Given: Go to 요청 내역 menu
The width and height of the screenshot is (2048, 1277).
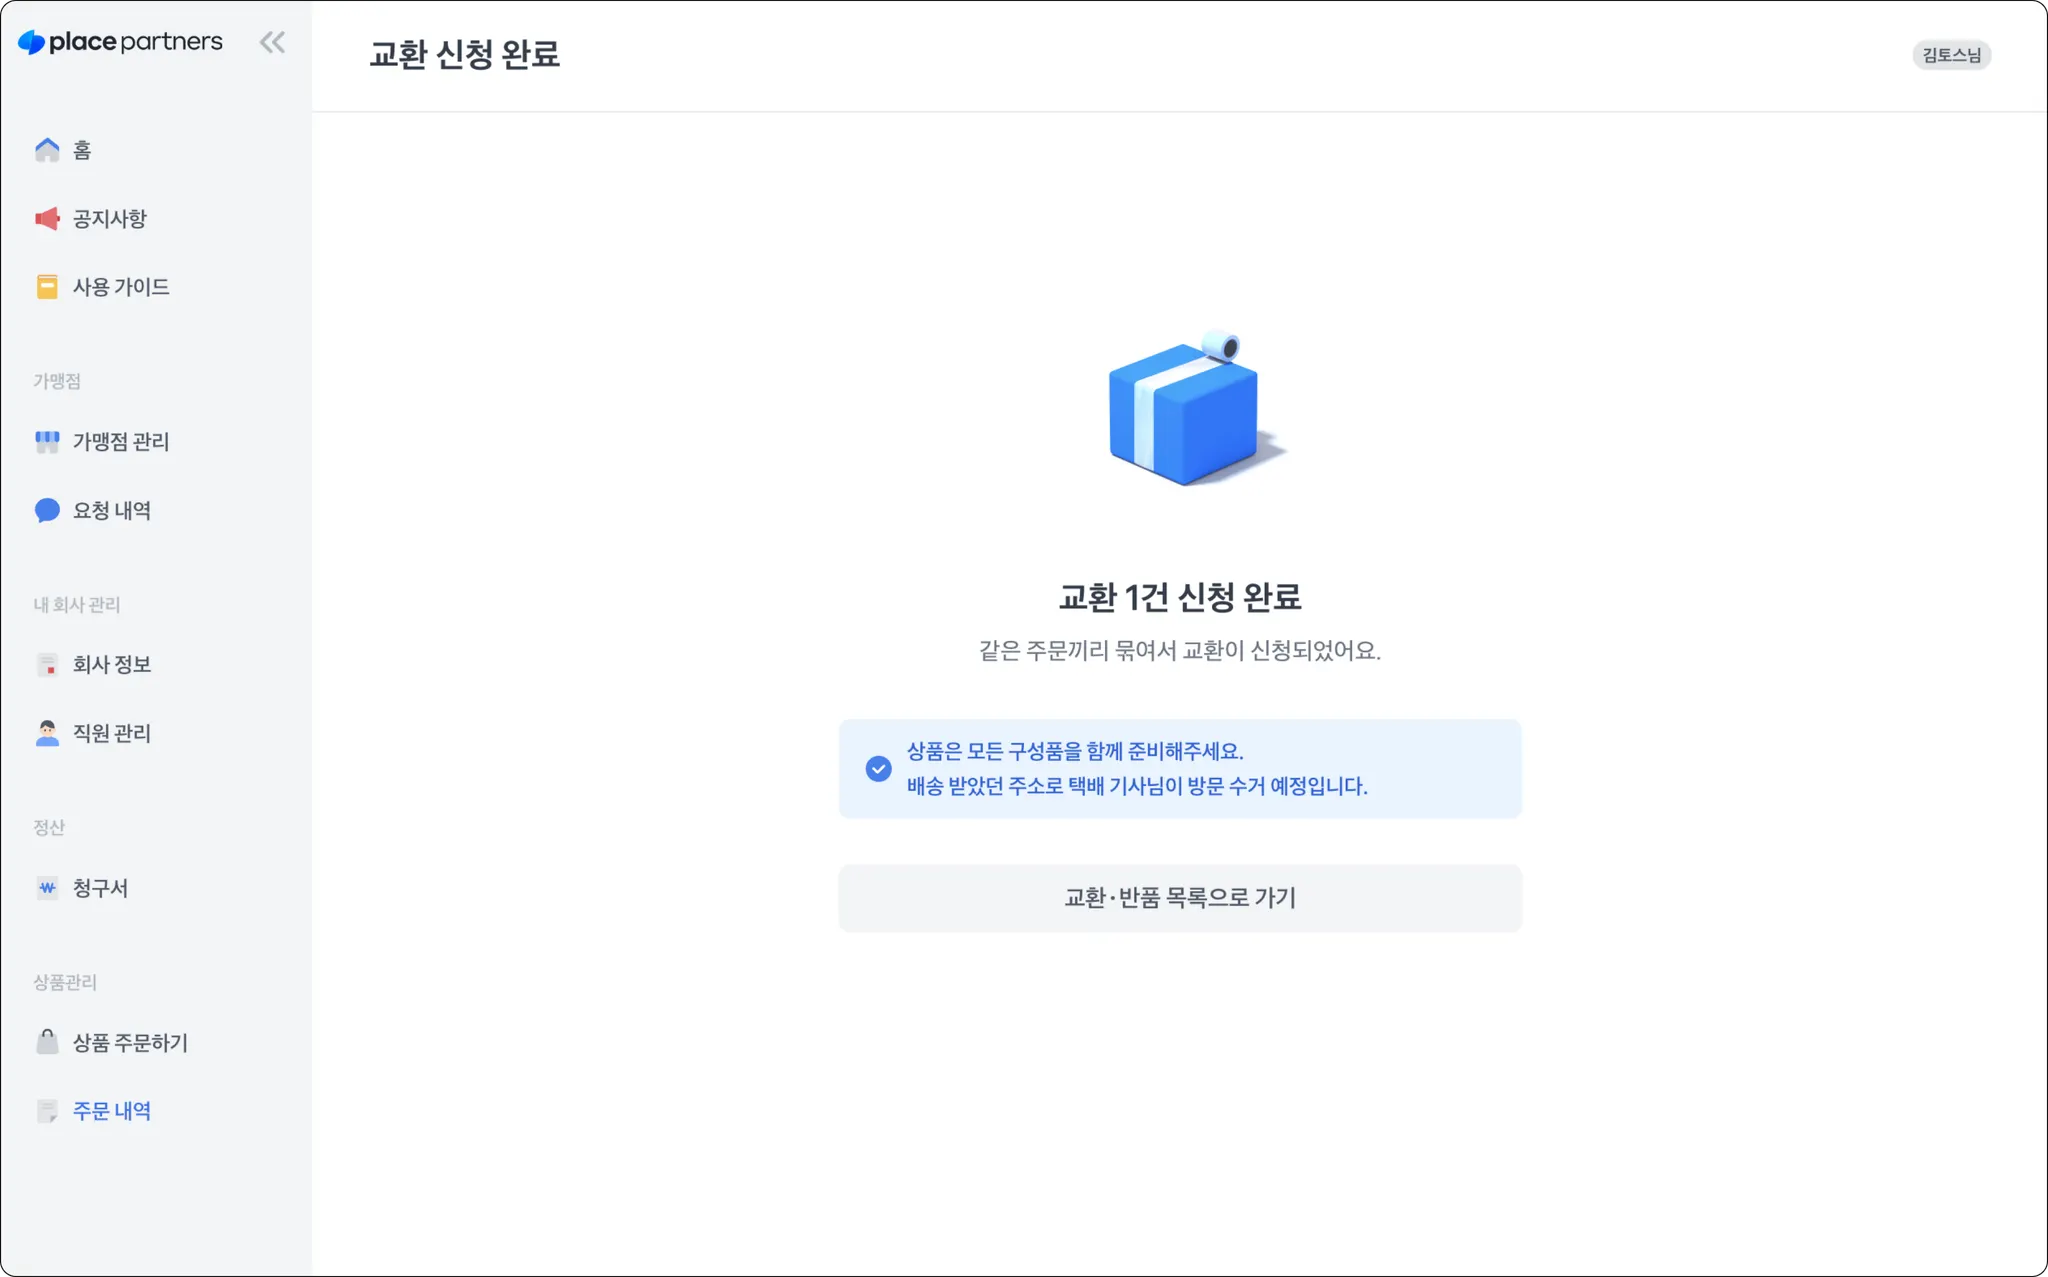Looking at the screenshot, I should point(112,511).
